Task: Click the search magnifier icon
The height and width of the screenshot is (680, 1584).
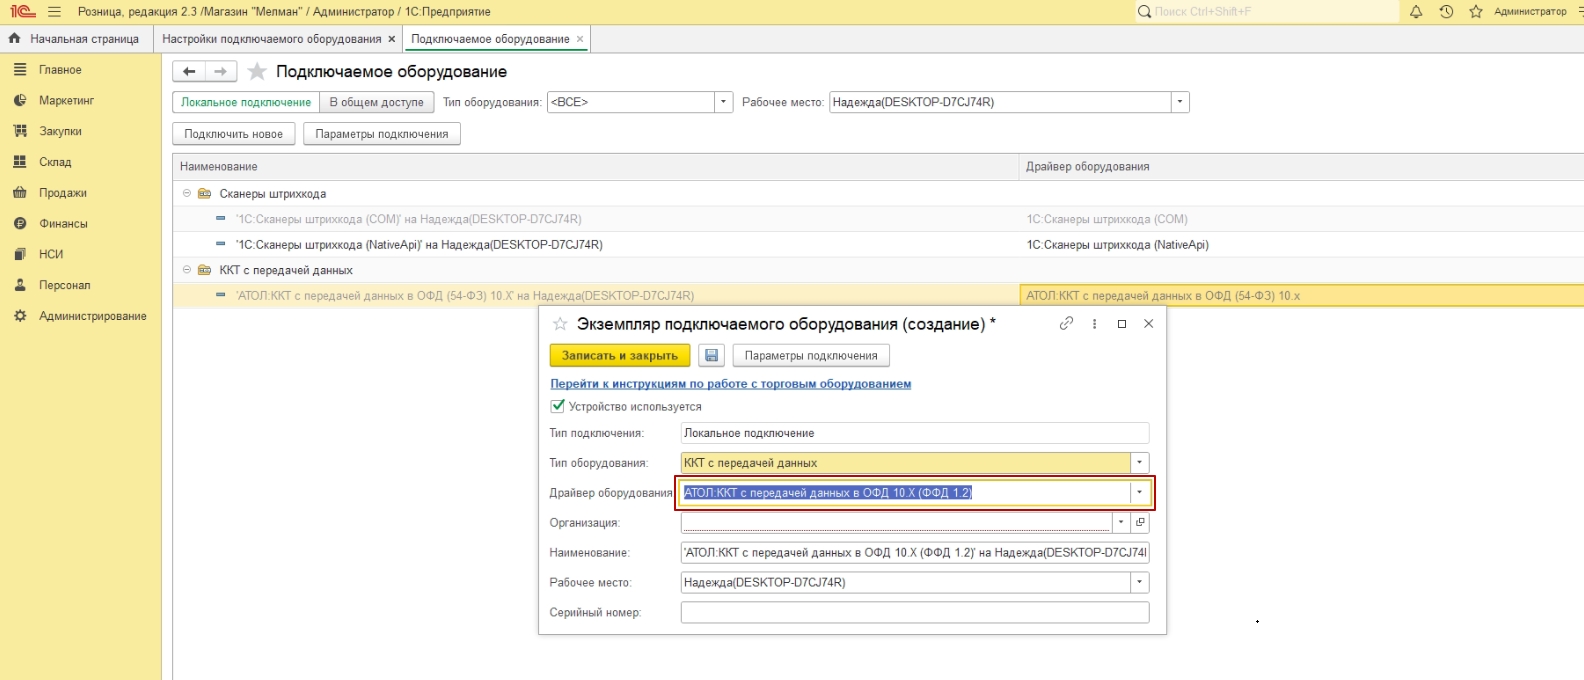Action: (1144, 12)
